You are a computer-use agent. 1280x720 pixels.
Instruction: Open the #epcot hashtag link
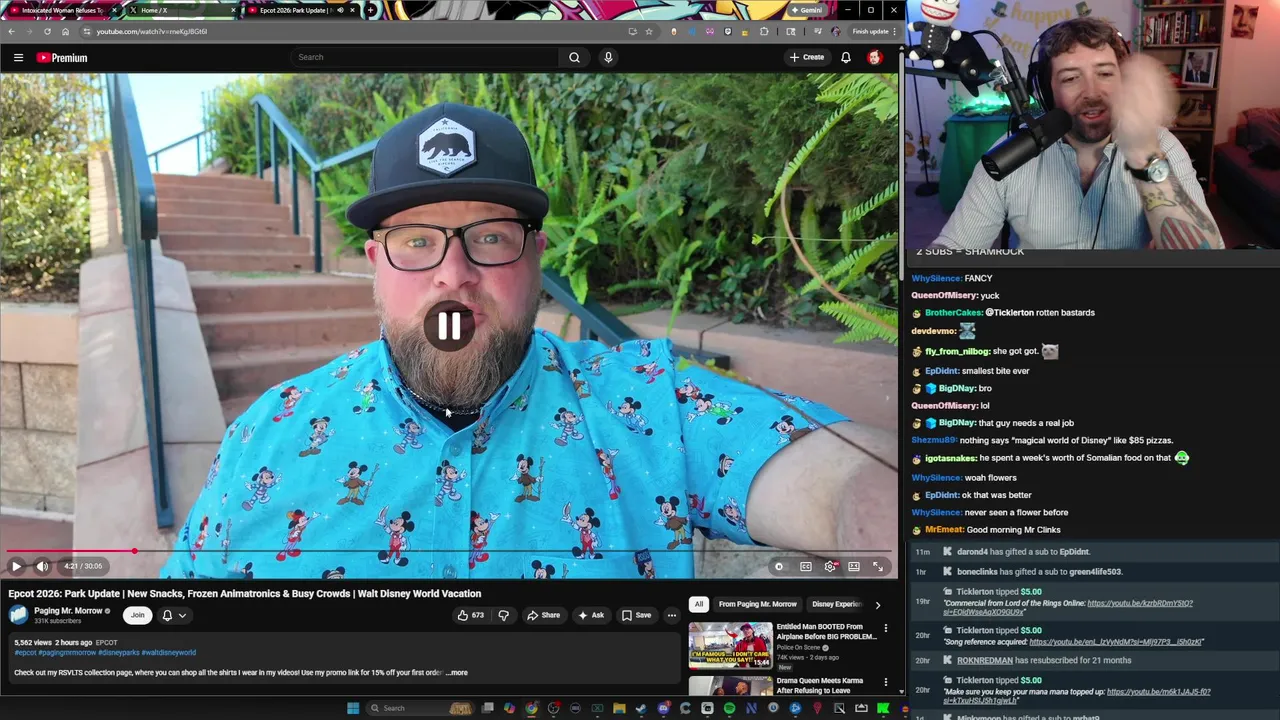click(x=25, y=653)
